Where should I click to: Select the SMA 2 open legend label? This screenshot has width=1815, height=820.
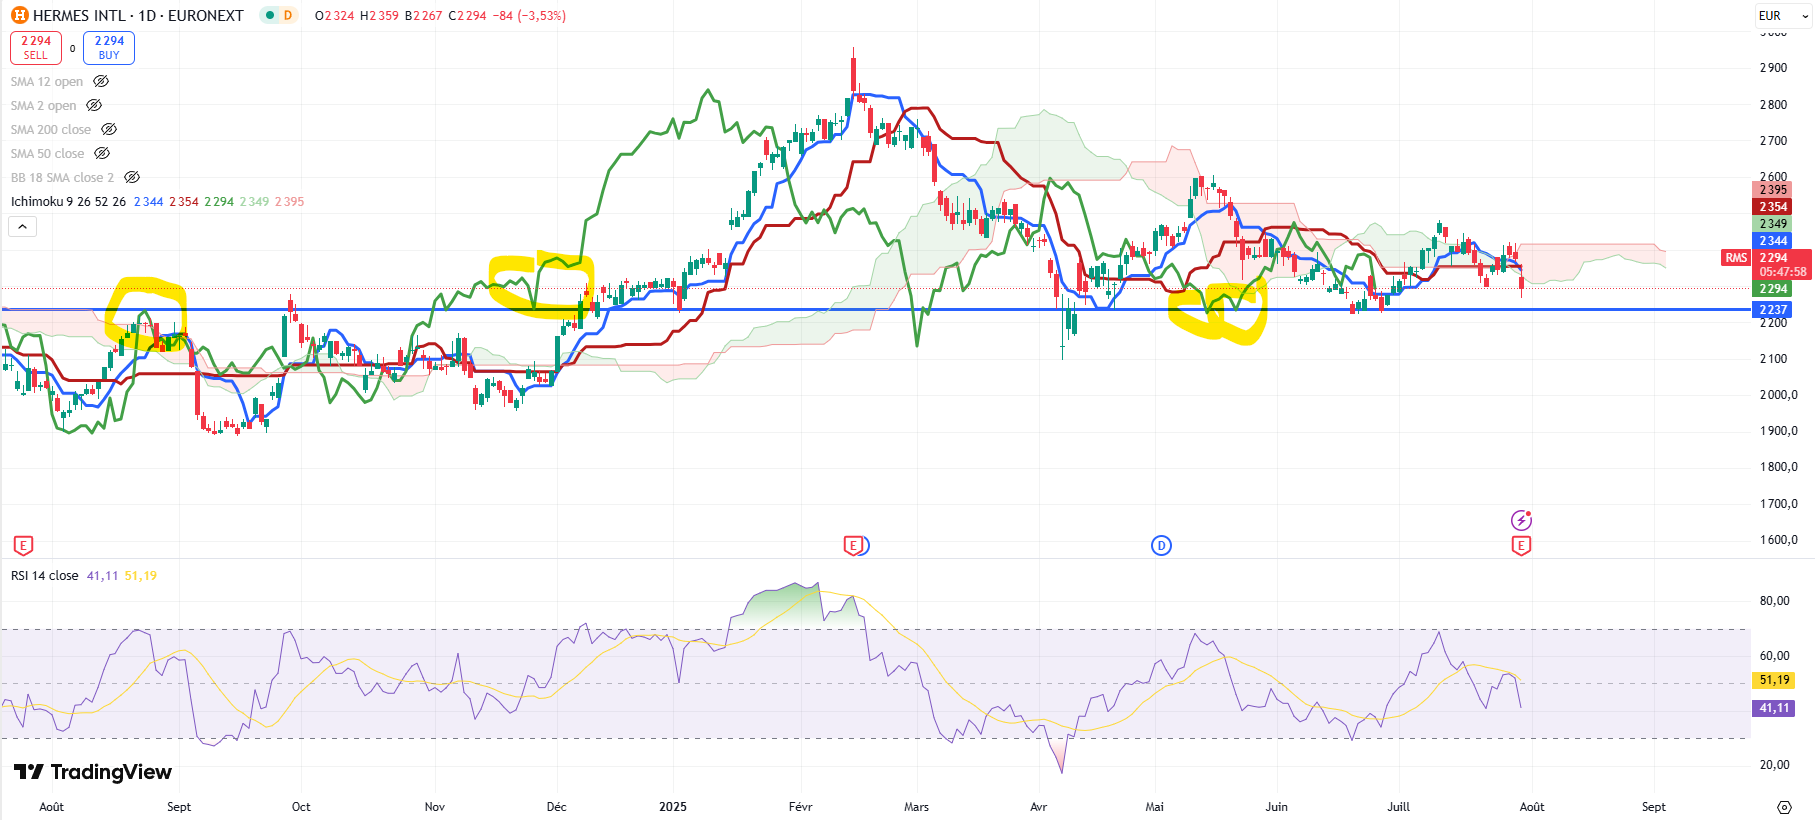click(43, 105)
